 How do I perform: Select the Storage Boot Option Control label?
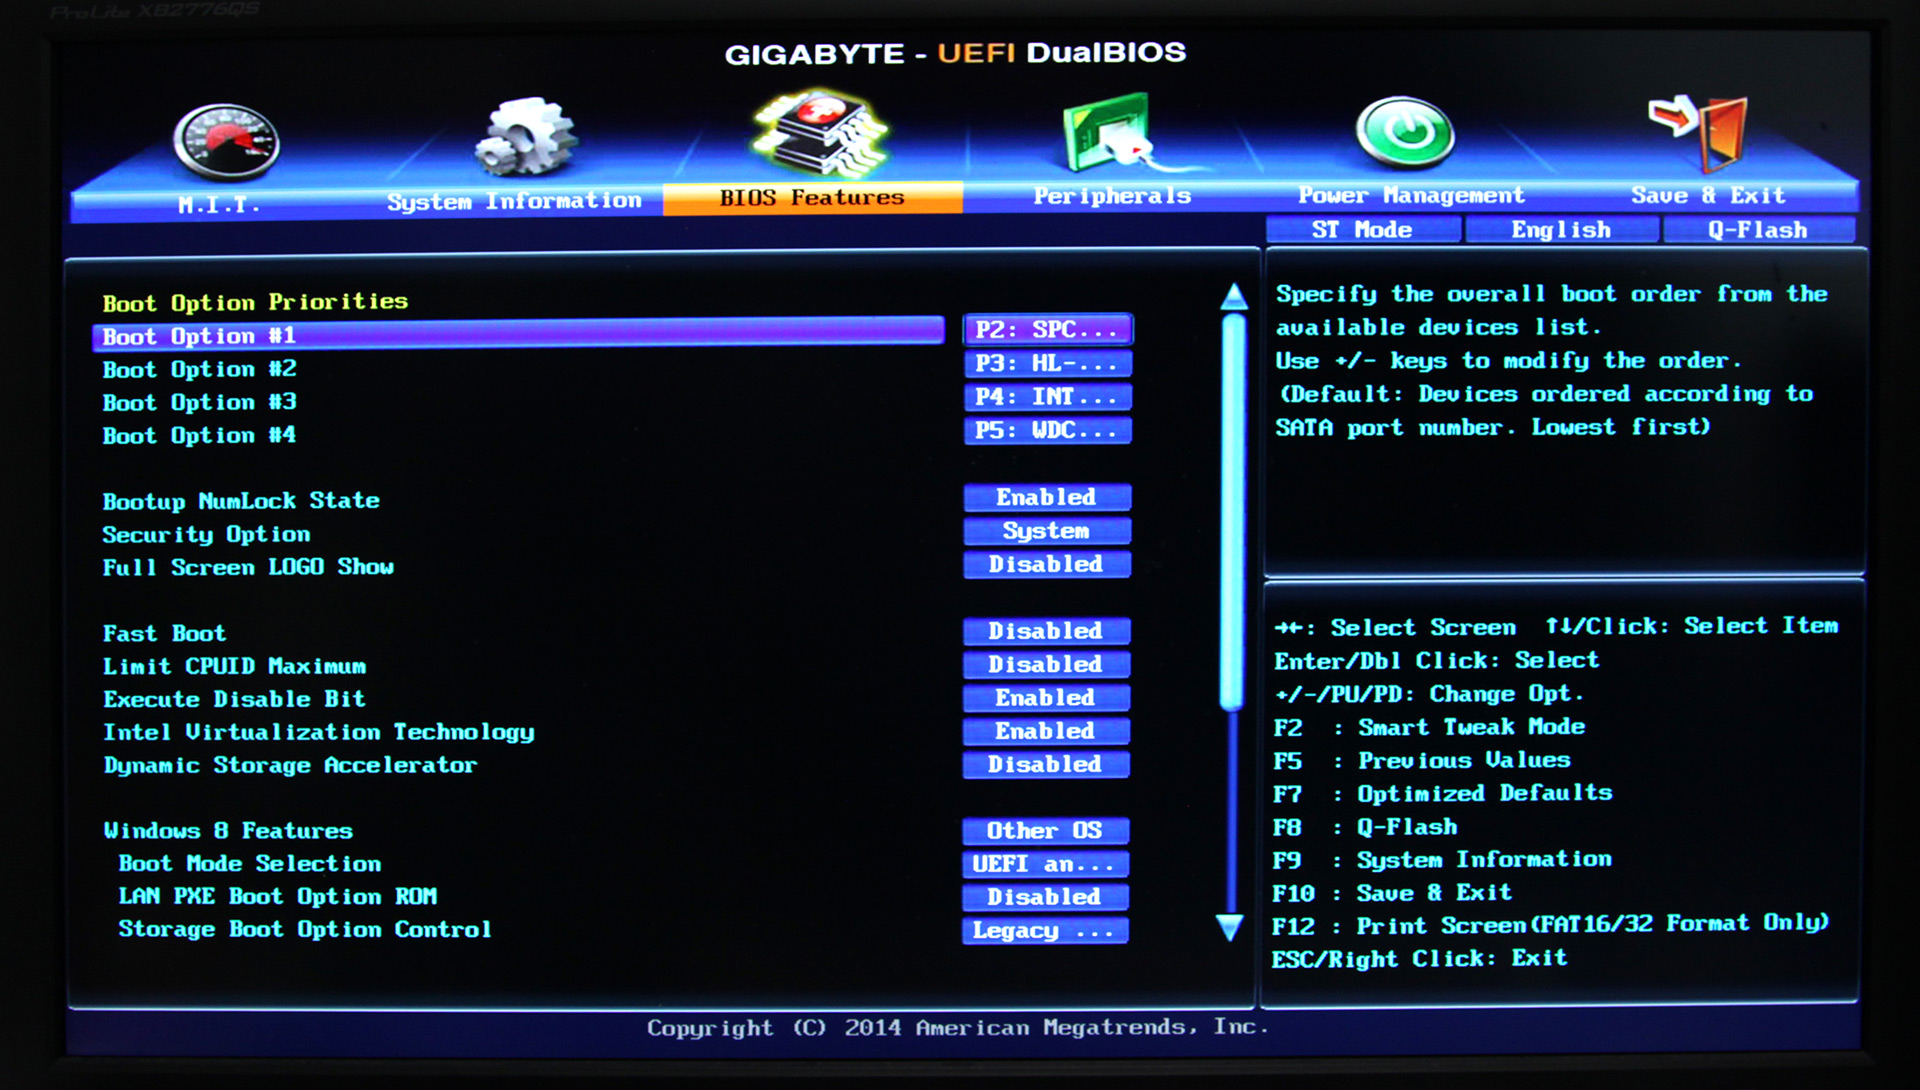305,930
